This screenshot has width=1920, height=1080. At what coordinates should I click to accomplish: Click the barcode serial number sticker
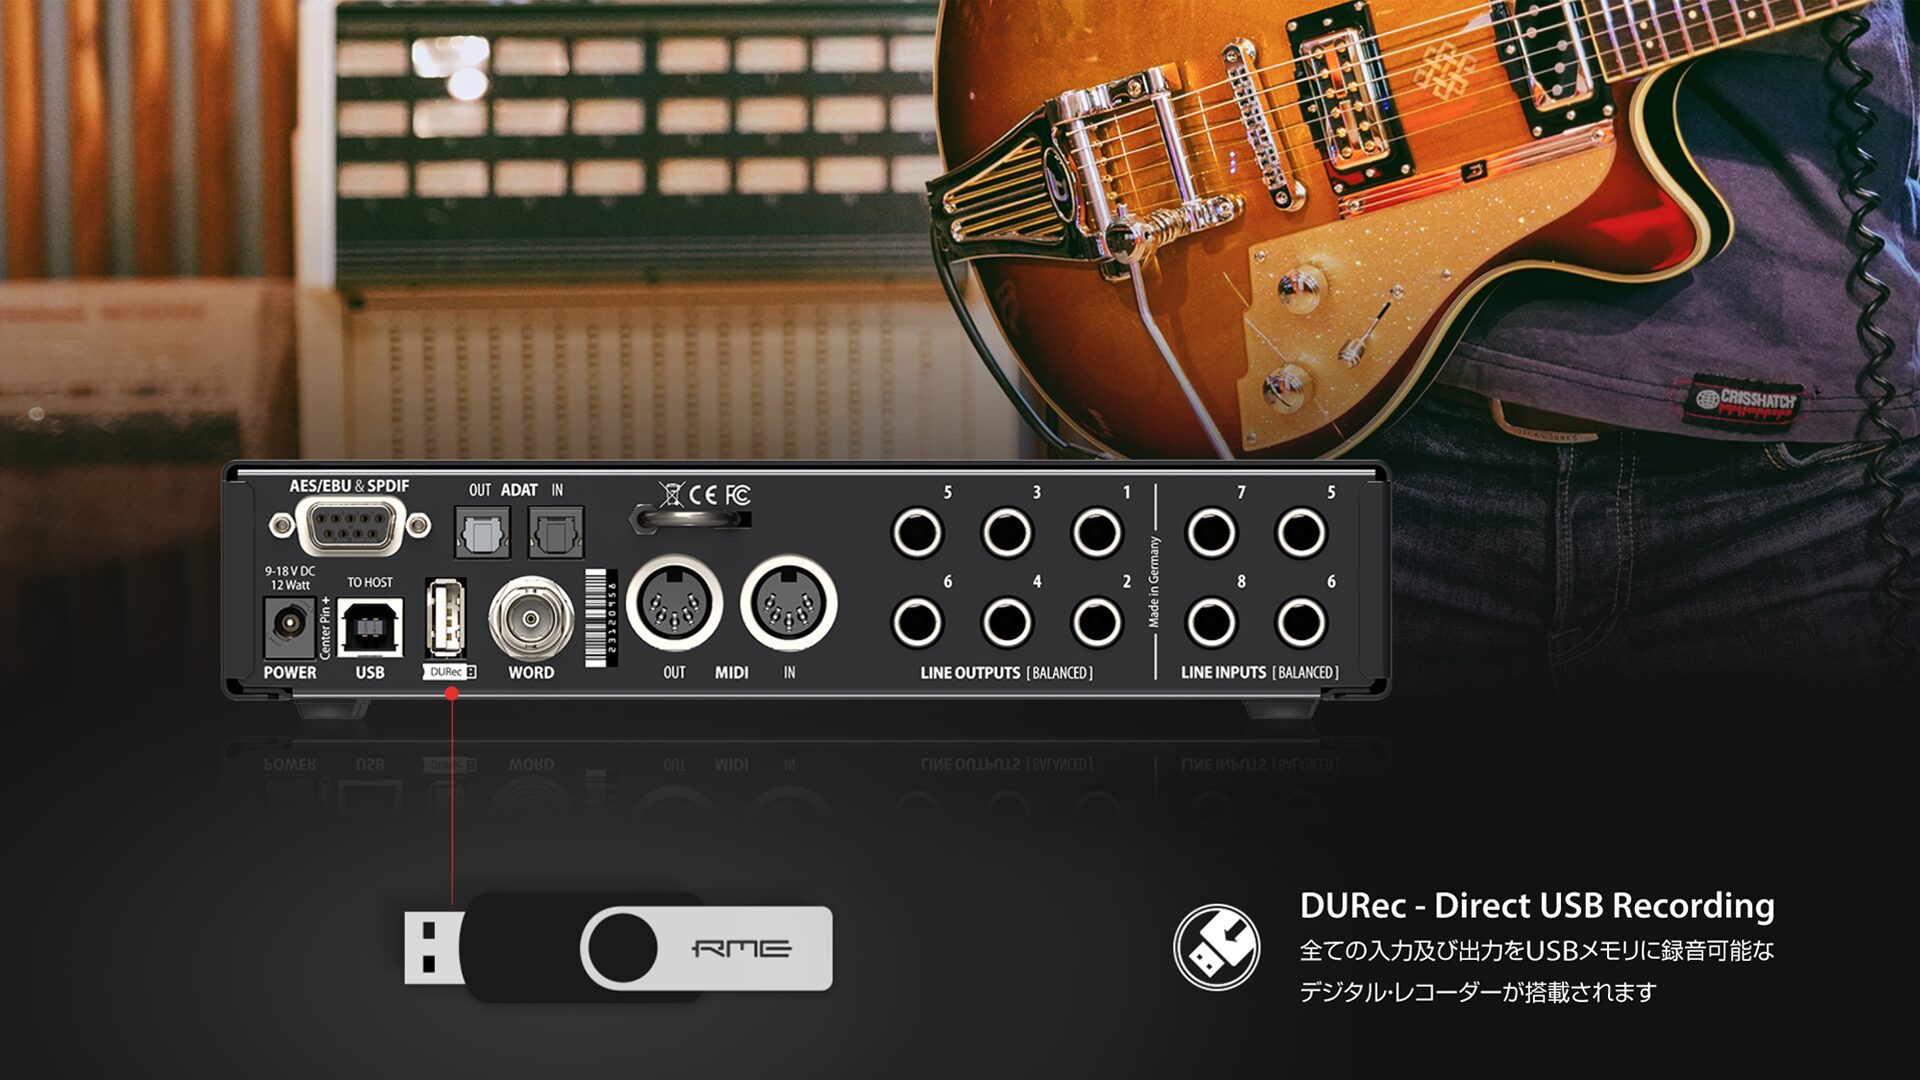tap(600, 618)
